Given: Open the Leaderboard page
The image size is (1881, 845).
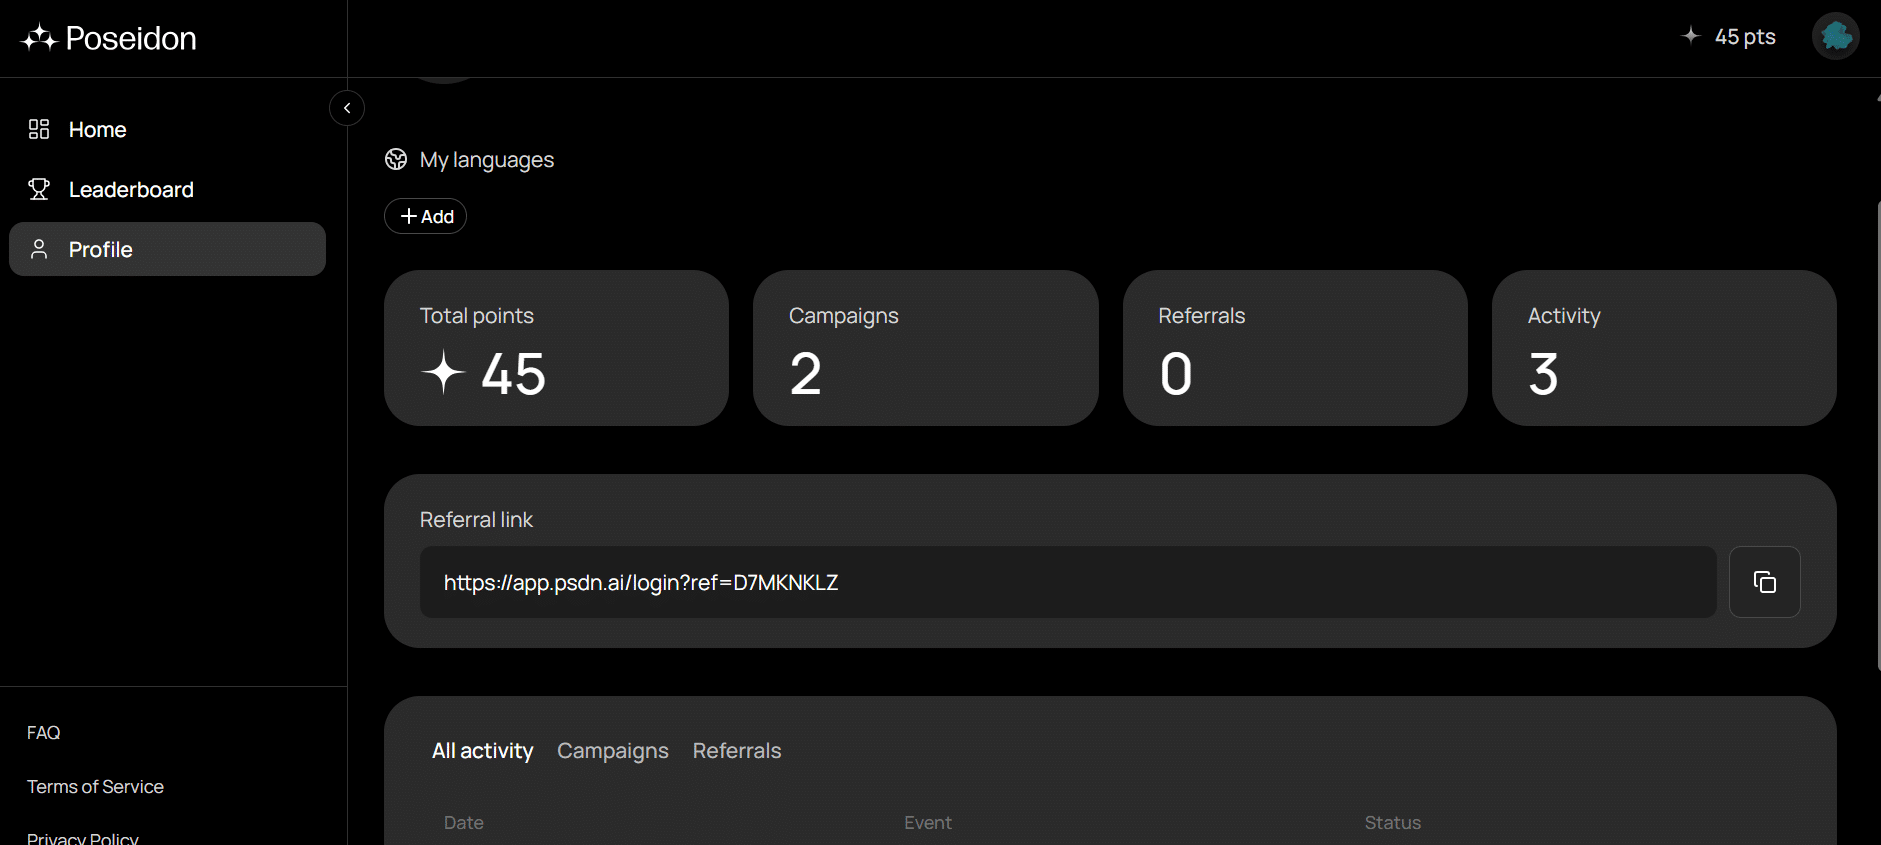Looking at the screenshot, I should point(131,190).
